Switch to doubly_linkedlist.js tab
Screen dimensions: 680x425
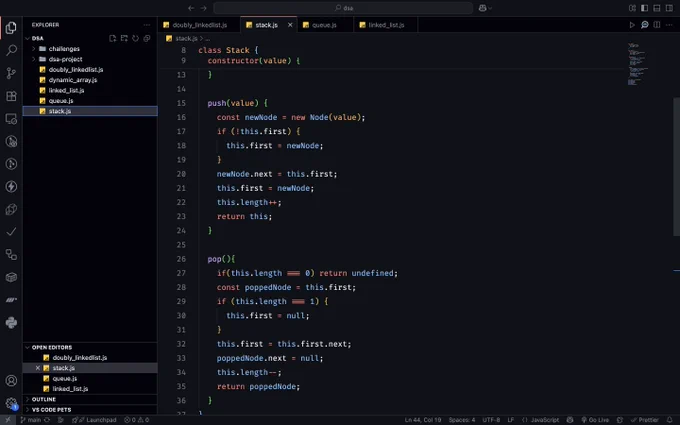[199, 25]
